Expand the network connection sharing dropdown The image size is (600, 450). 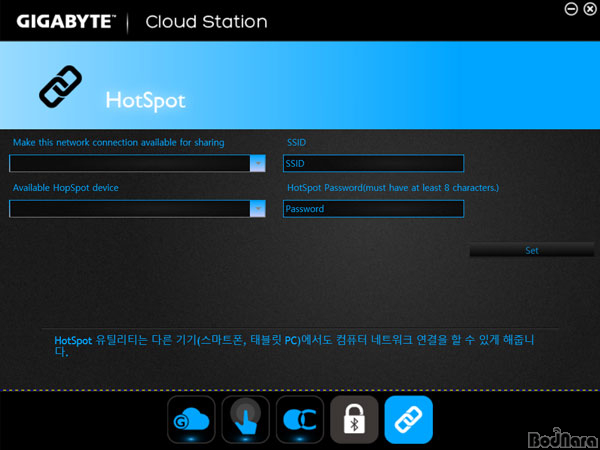tap(258, 163)
